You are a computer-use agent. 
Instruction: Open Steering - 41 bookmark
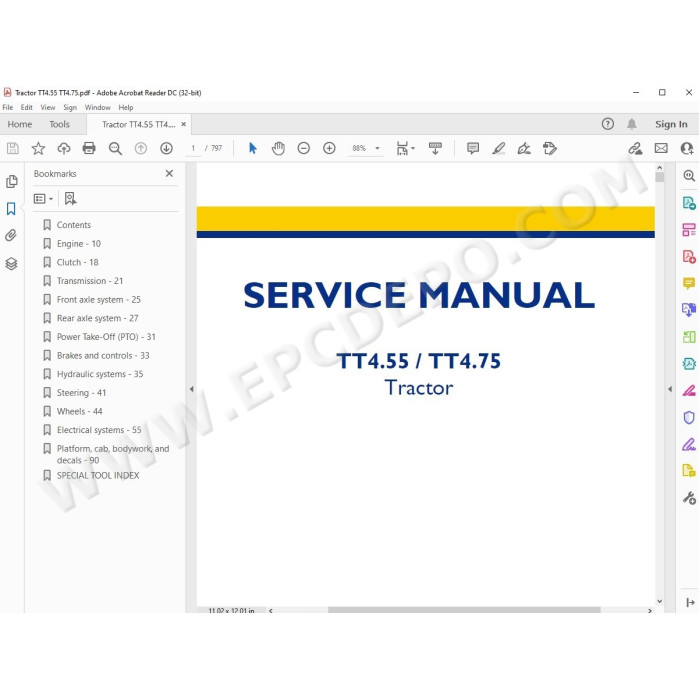pos(81,393)
